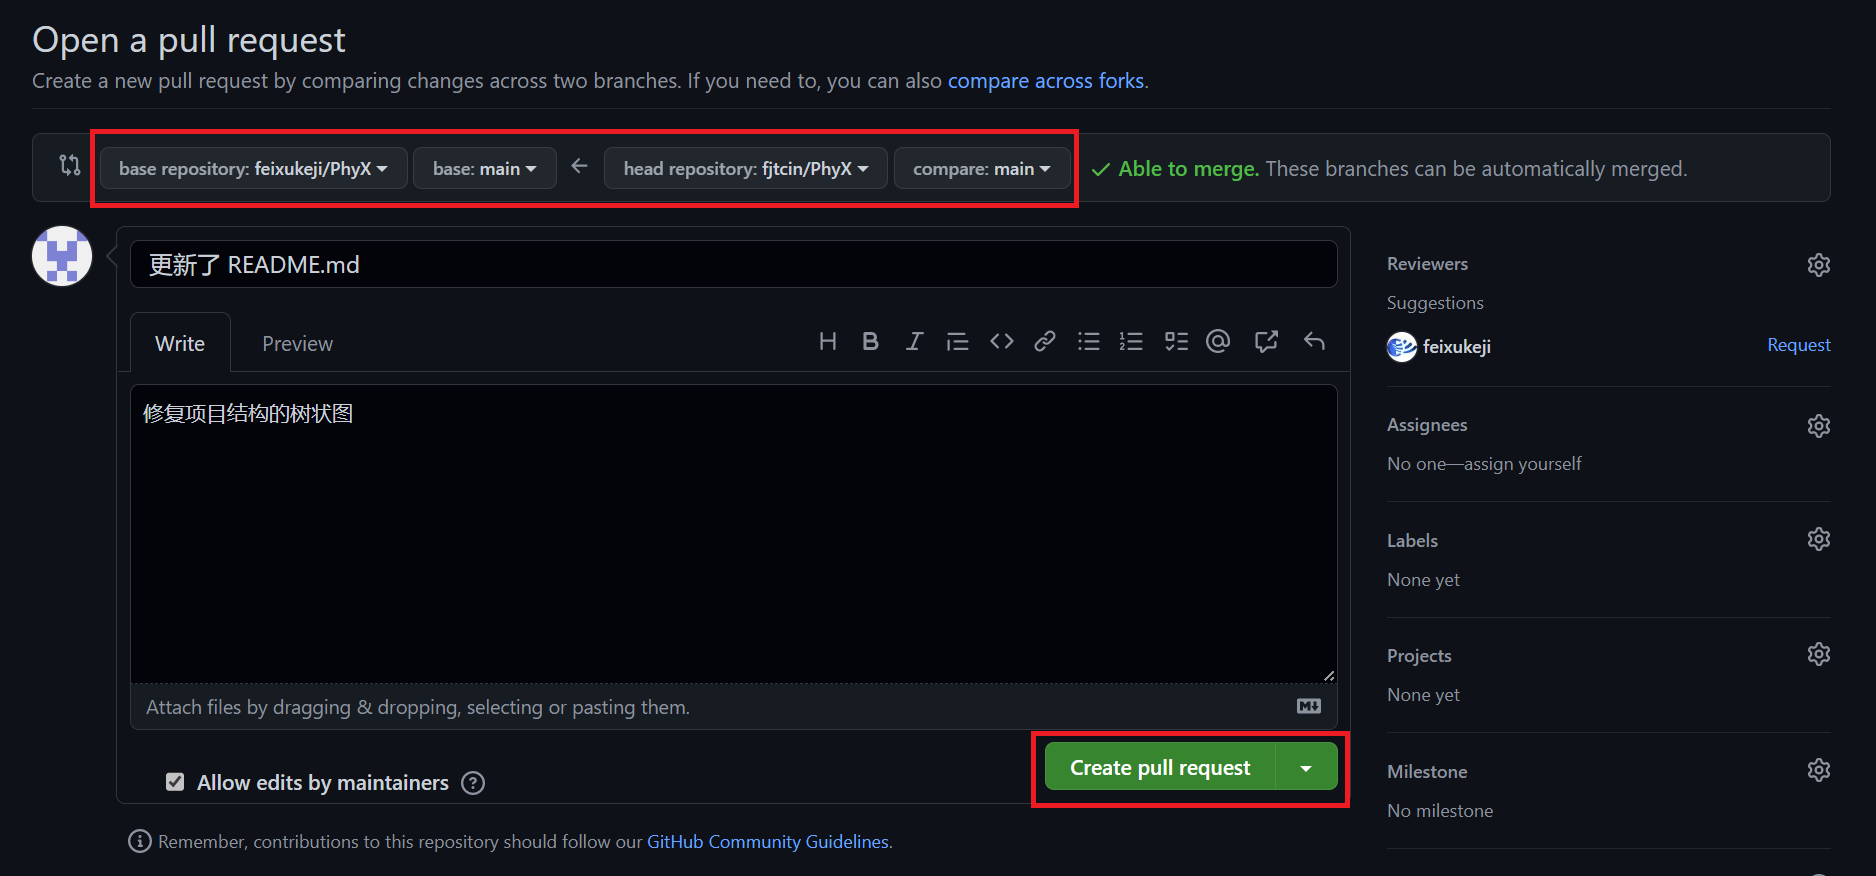Switch to the Write tab
The width and height of the screenshot is (1876, 876).
[180, 343]
